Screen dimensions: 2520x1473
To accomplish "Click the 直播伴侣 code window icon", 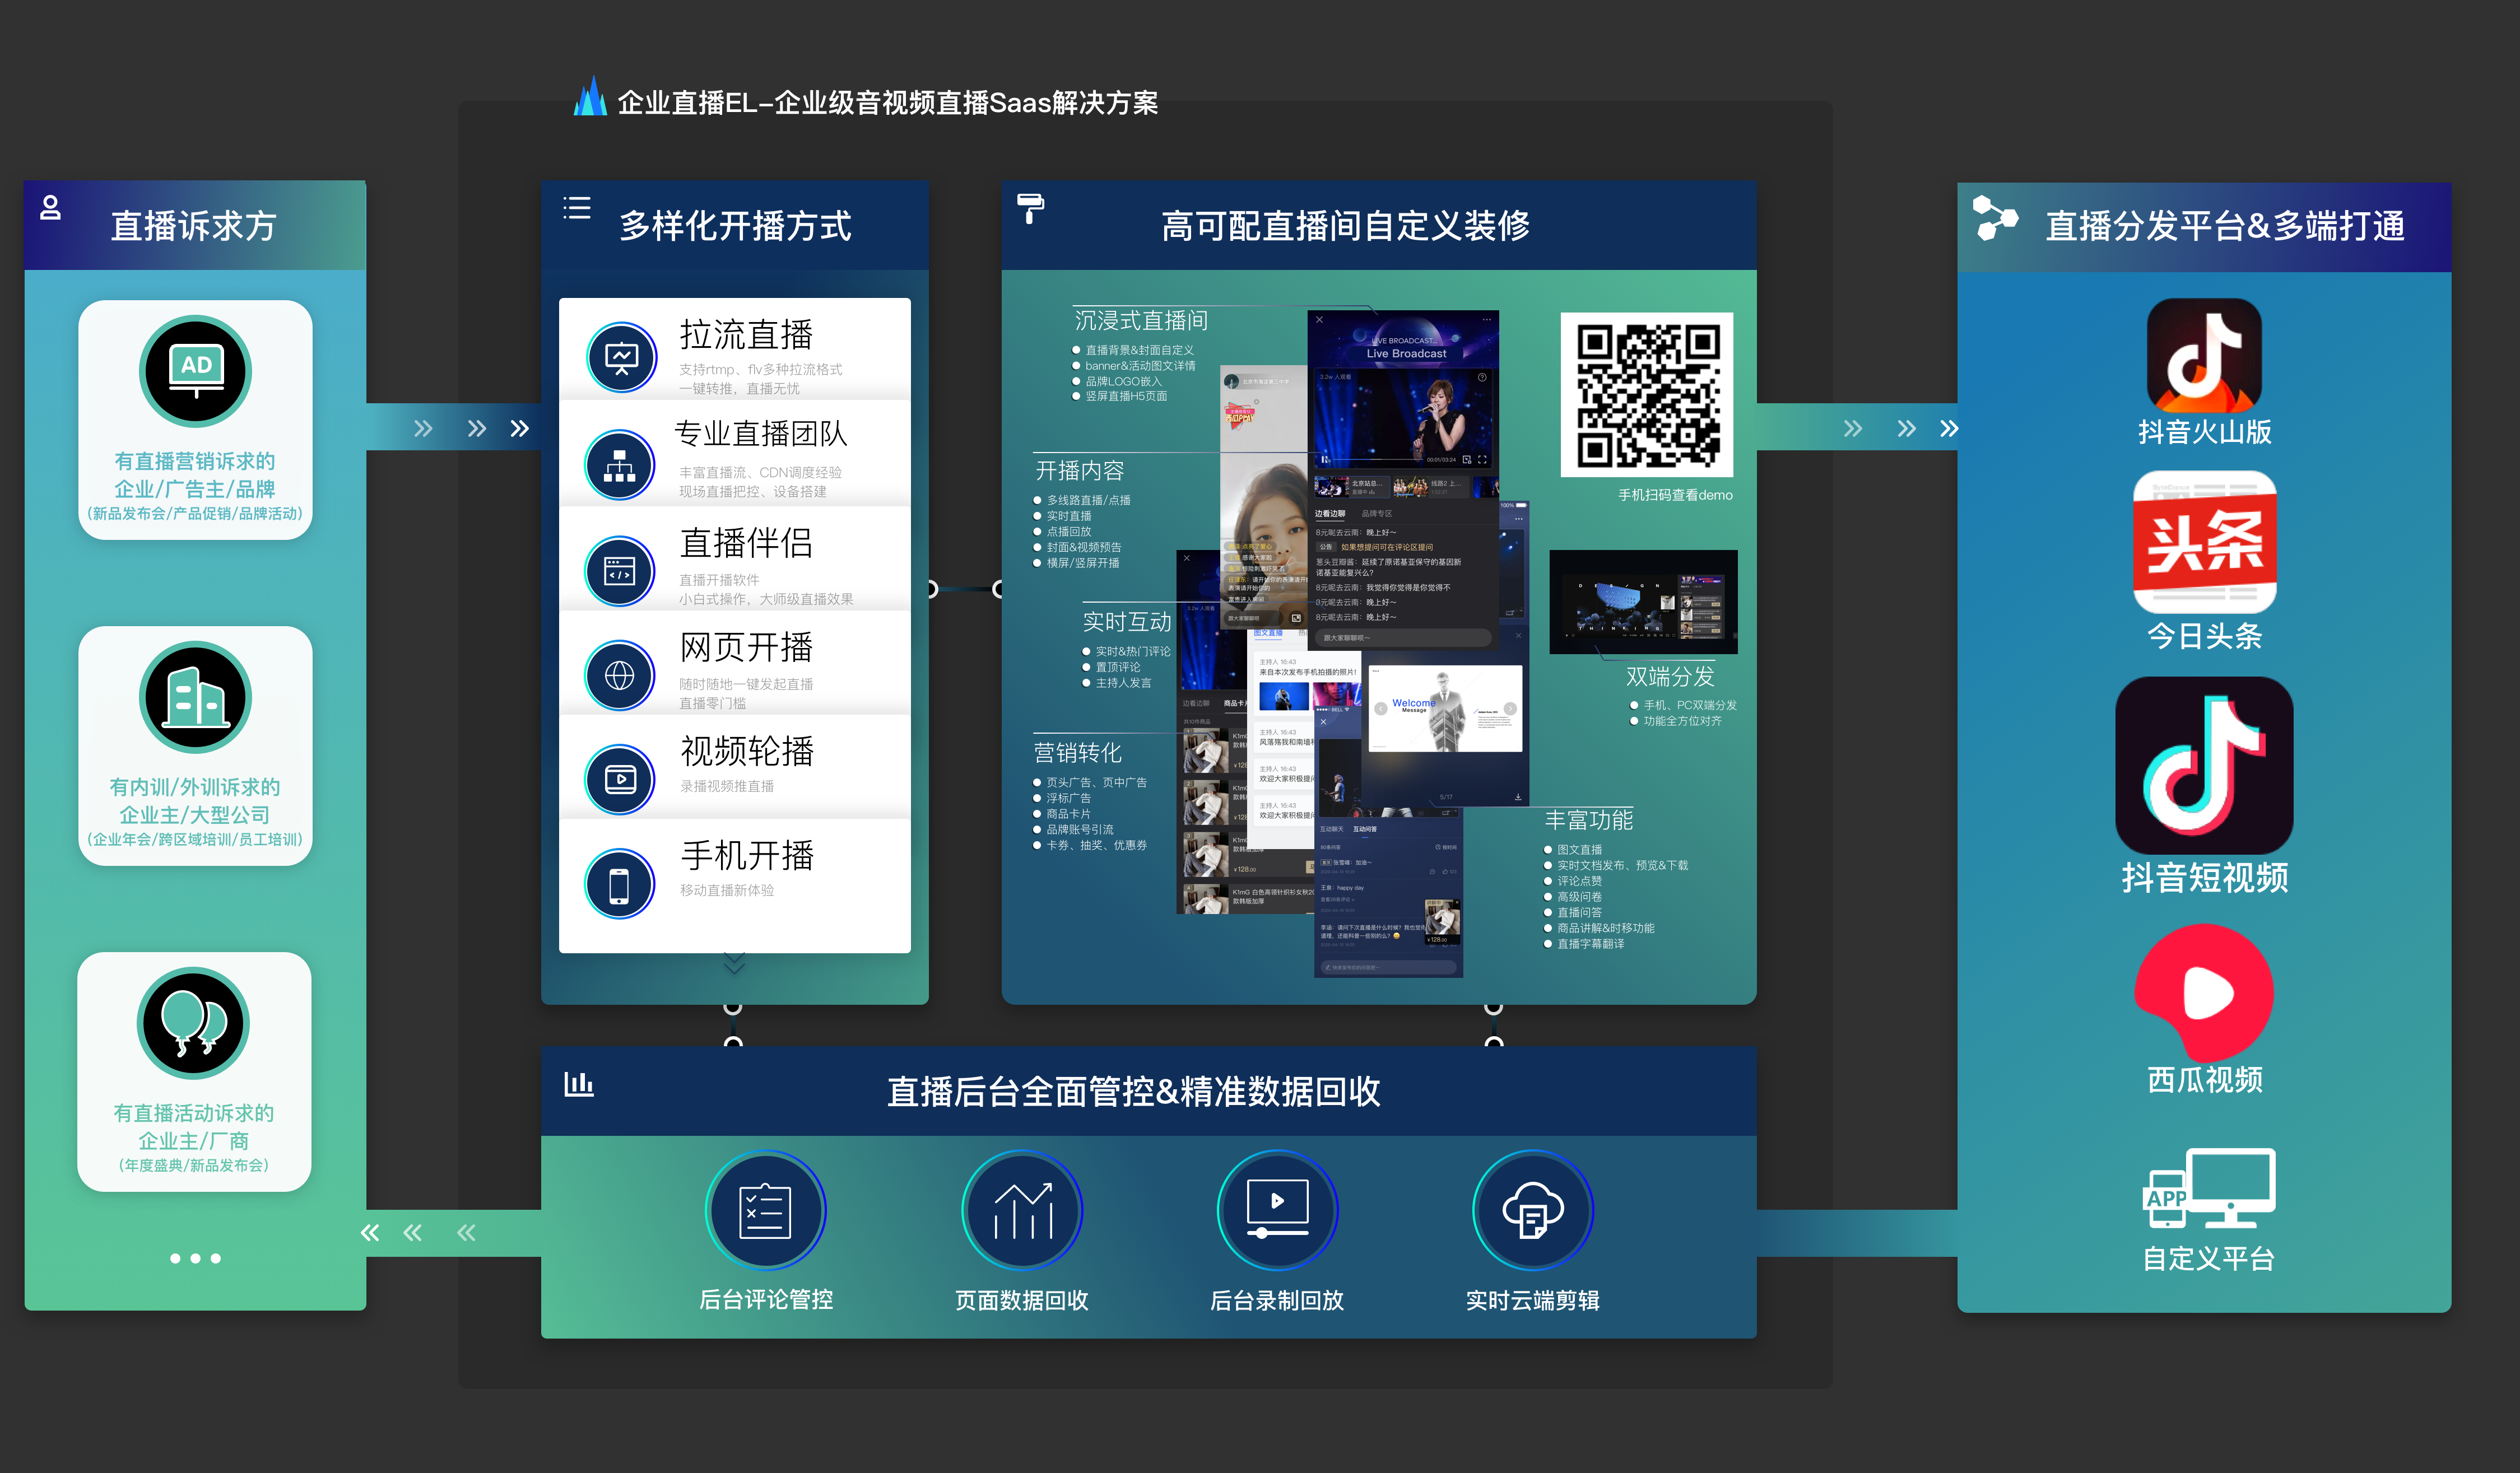I will click(x=620, y=572).
